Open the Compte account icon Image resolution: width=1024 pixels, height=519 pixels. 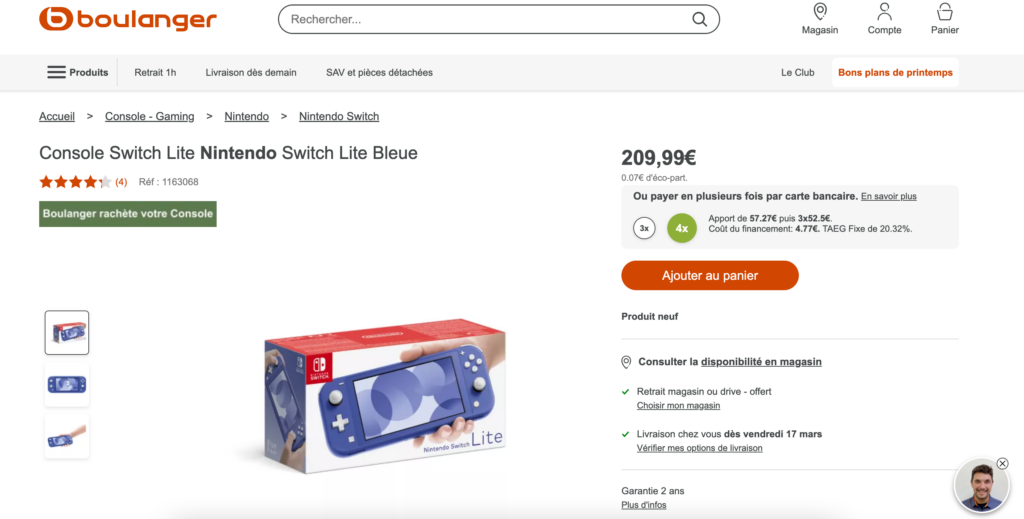(884, 12)
